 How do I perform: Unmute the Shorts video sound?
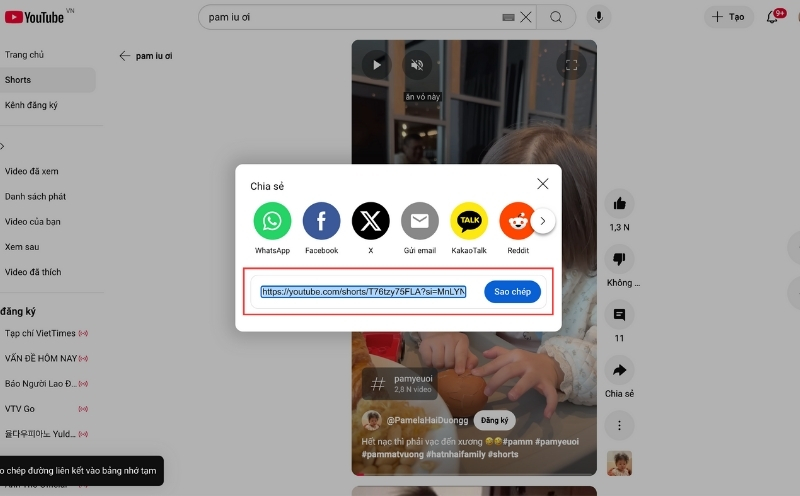tap(417, 65)
